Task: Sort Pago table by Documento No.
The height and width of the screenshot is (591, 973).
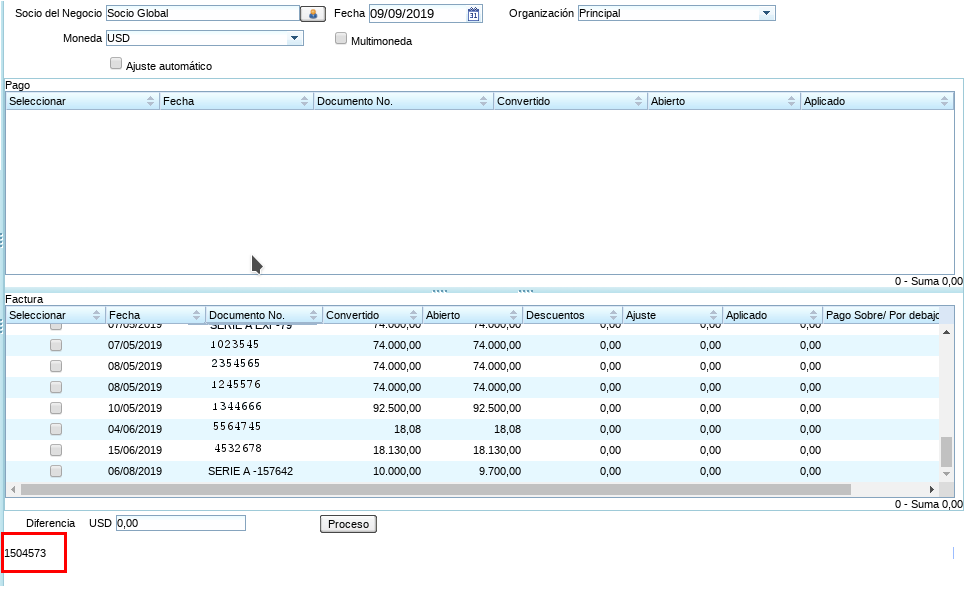Action: click(x=402, y=101)
